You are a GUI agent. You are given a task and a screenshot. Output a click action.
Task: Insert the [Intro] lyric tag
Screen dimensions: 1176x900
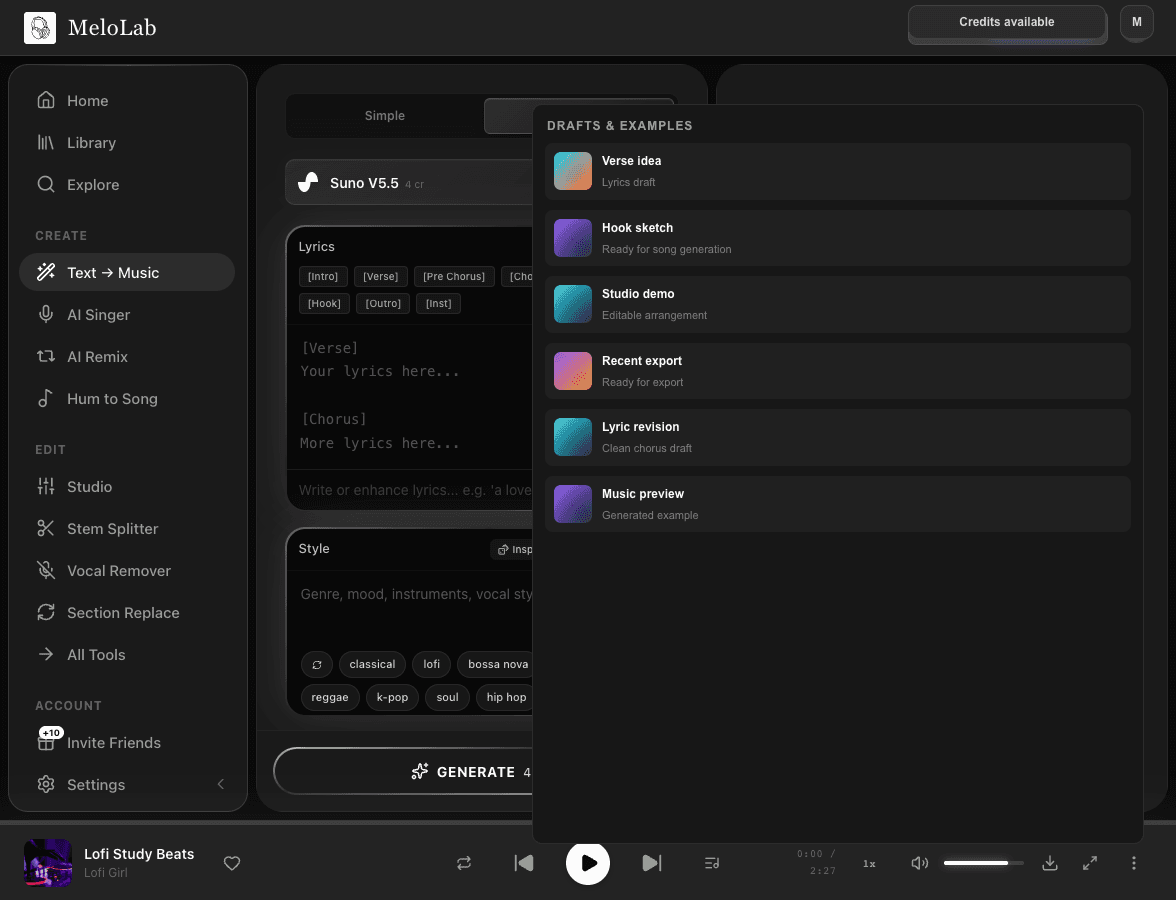pyautogui.click(x=323, y=276)
